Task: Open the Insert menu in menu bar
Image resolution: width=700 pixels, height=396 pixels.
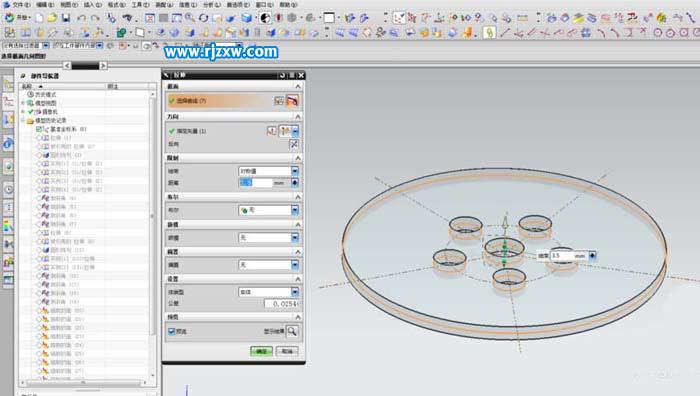Action: point(92,4)
